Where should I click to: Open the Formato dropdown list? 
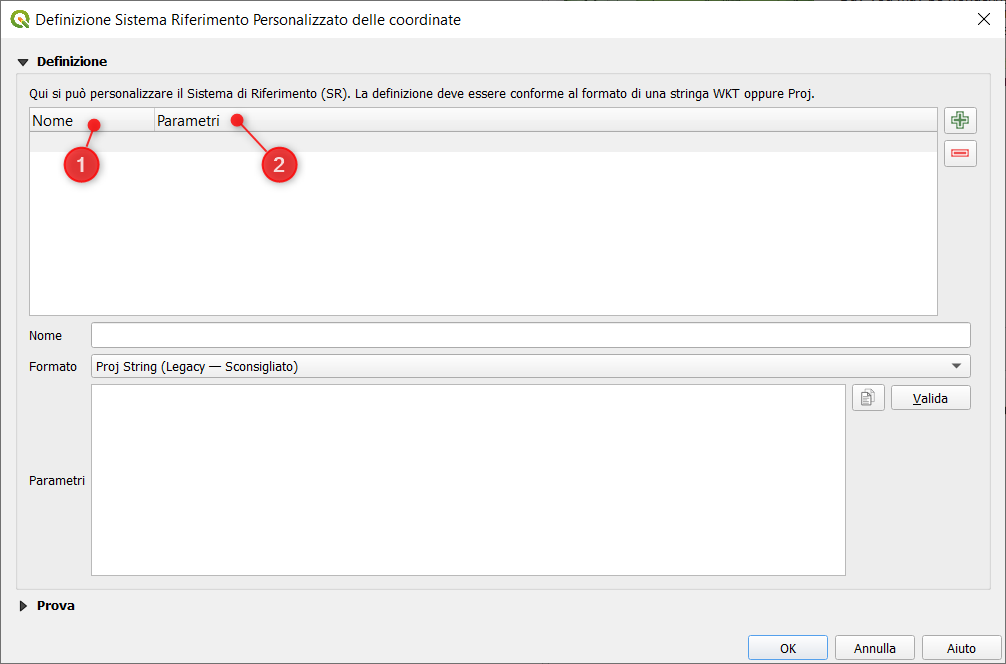coord(530,366)
